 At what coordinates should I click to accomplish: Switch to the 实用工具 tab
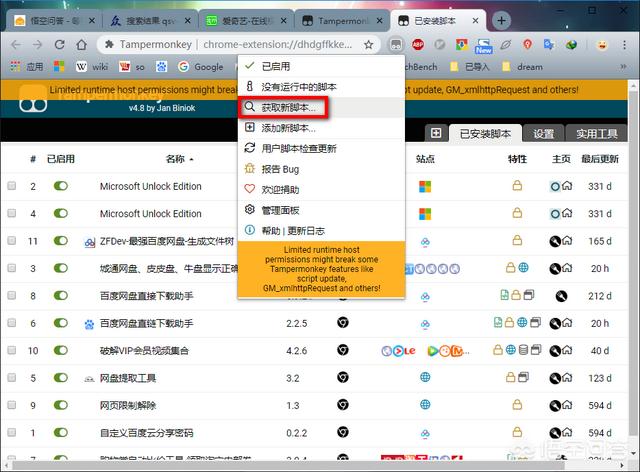coord(596,134)
